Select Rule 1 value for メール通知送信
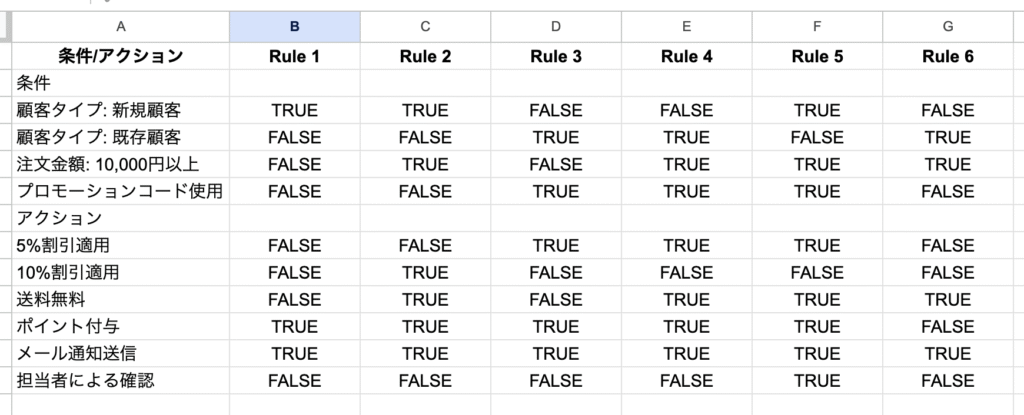Viewport: 1024px width, 415px height. (x=294, y=353)
